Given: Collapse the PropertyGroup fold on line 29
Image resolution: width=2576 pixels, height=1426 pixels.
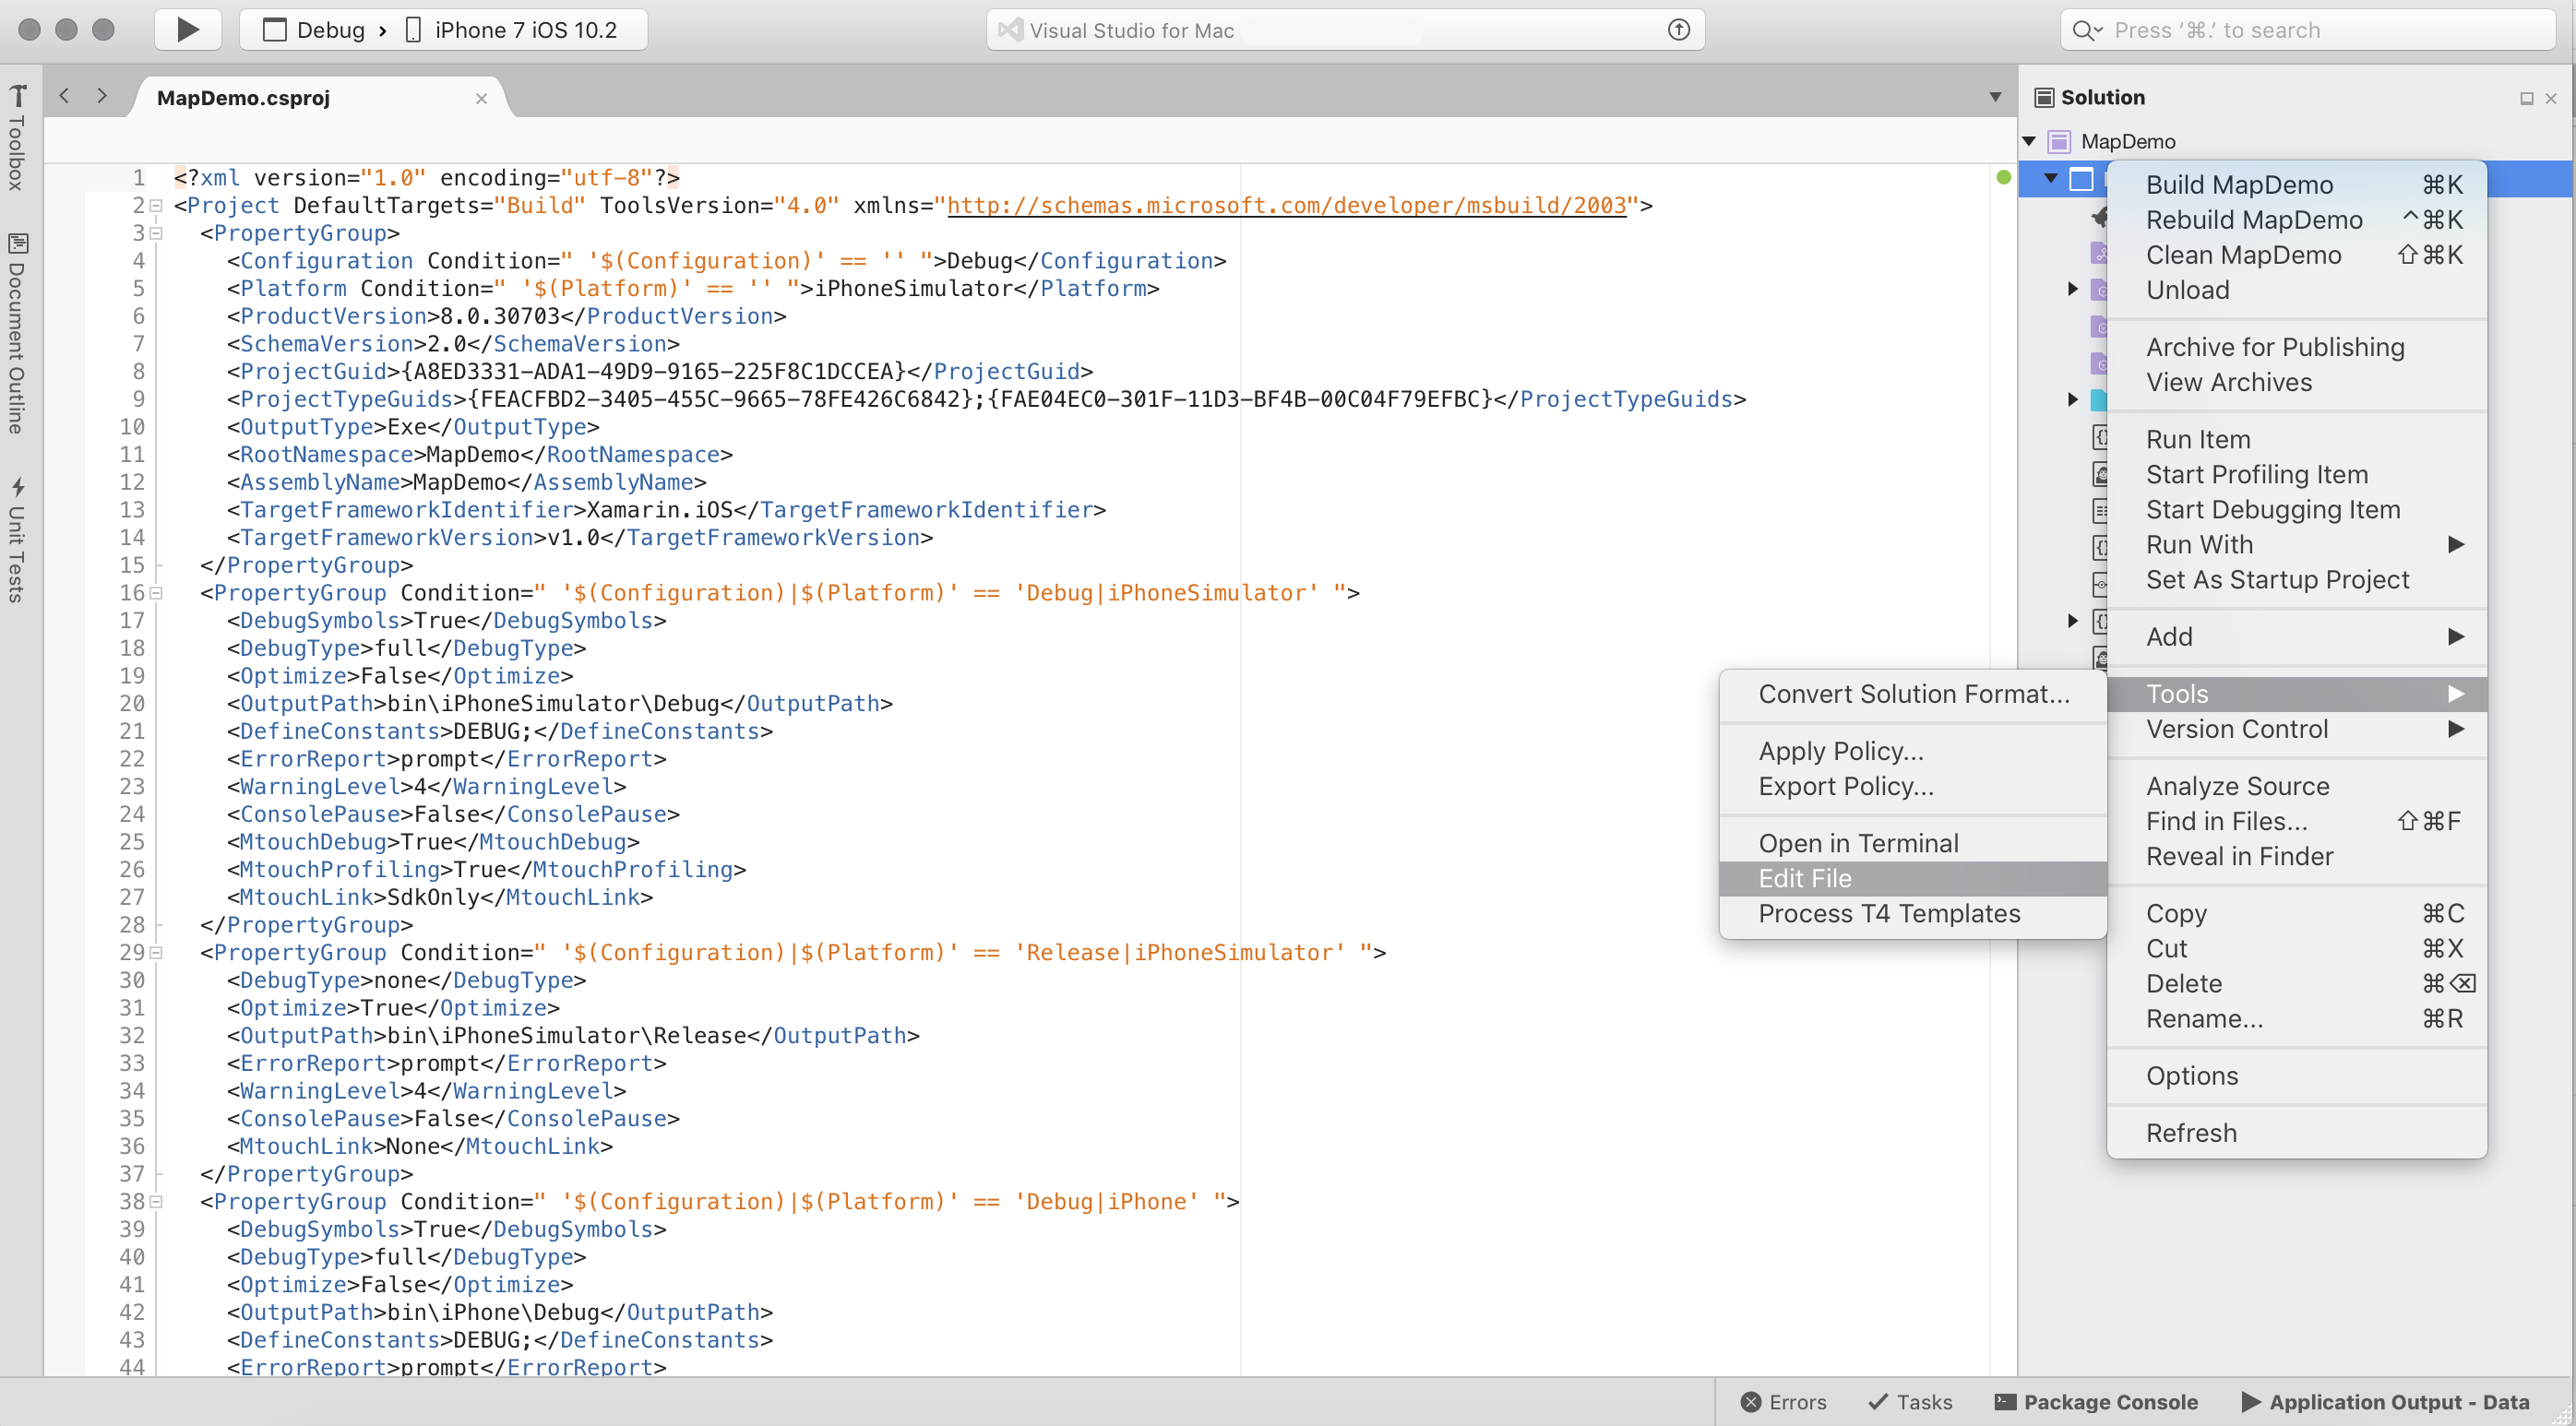Looking at the screenshot, I should click(x=156, y=953).
